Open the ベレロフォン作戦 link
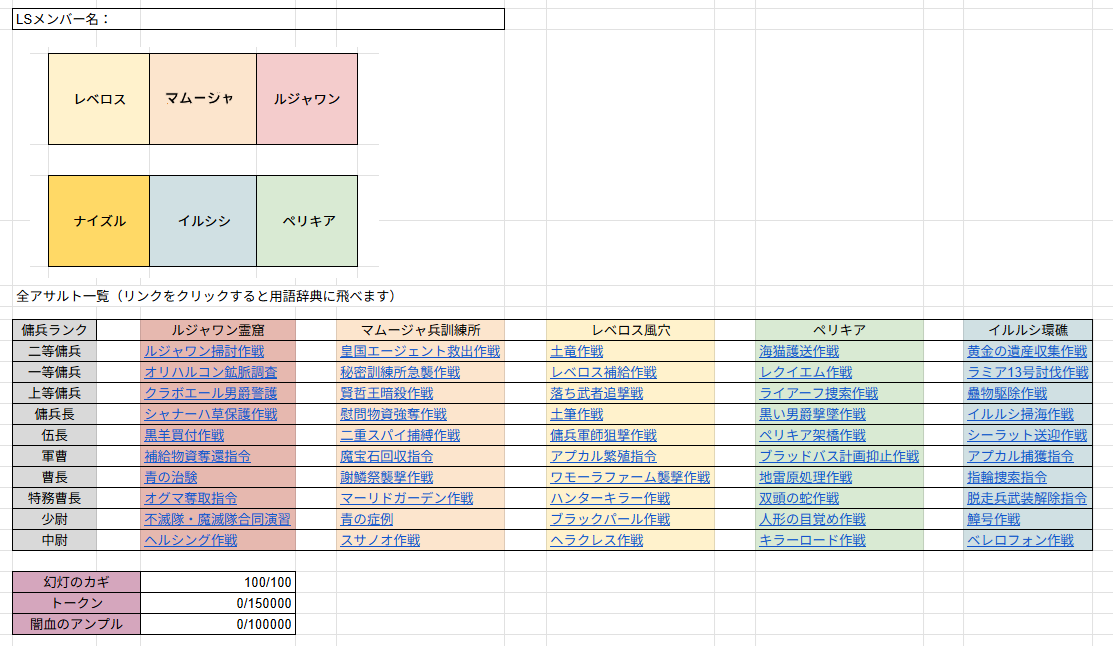Image resolution: width=1113 pixels, height=646 pixels. [x=1020, y=540]
